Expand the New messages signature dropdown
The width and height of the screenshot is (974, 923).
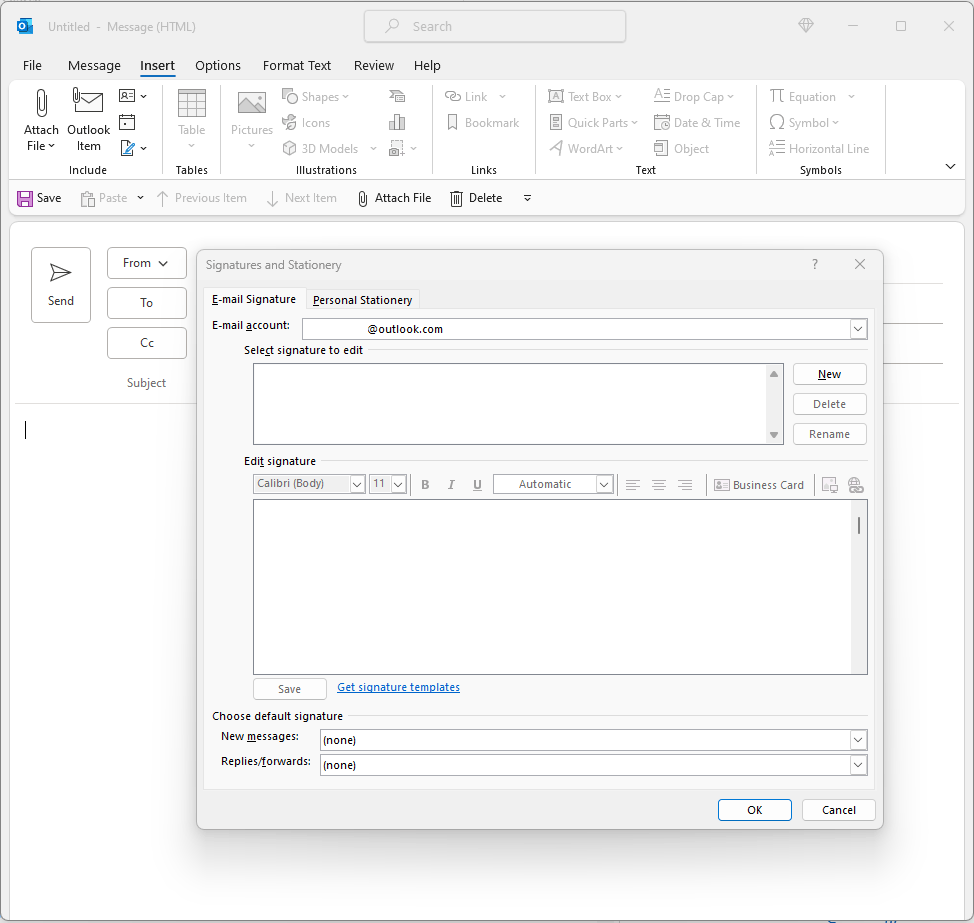click(x=858, y=740)
